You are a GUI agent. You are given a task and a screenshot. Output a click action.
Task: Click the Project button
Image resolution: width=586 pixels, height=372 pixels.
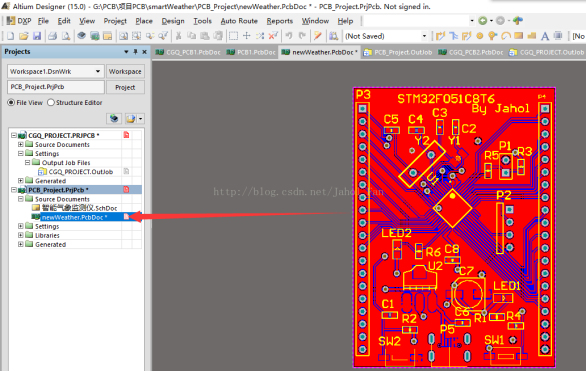tap(125, 87)
